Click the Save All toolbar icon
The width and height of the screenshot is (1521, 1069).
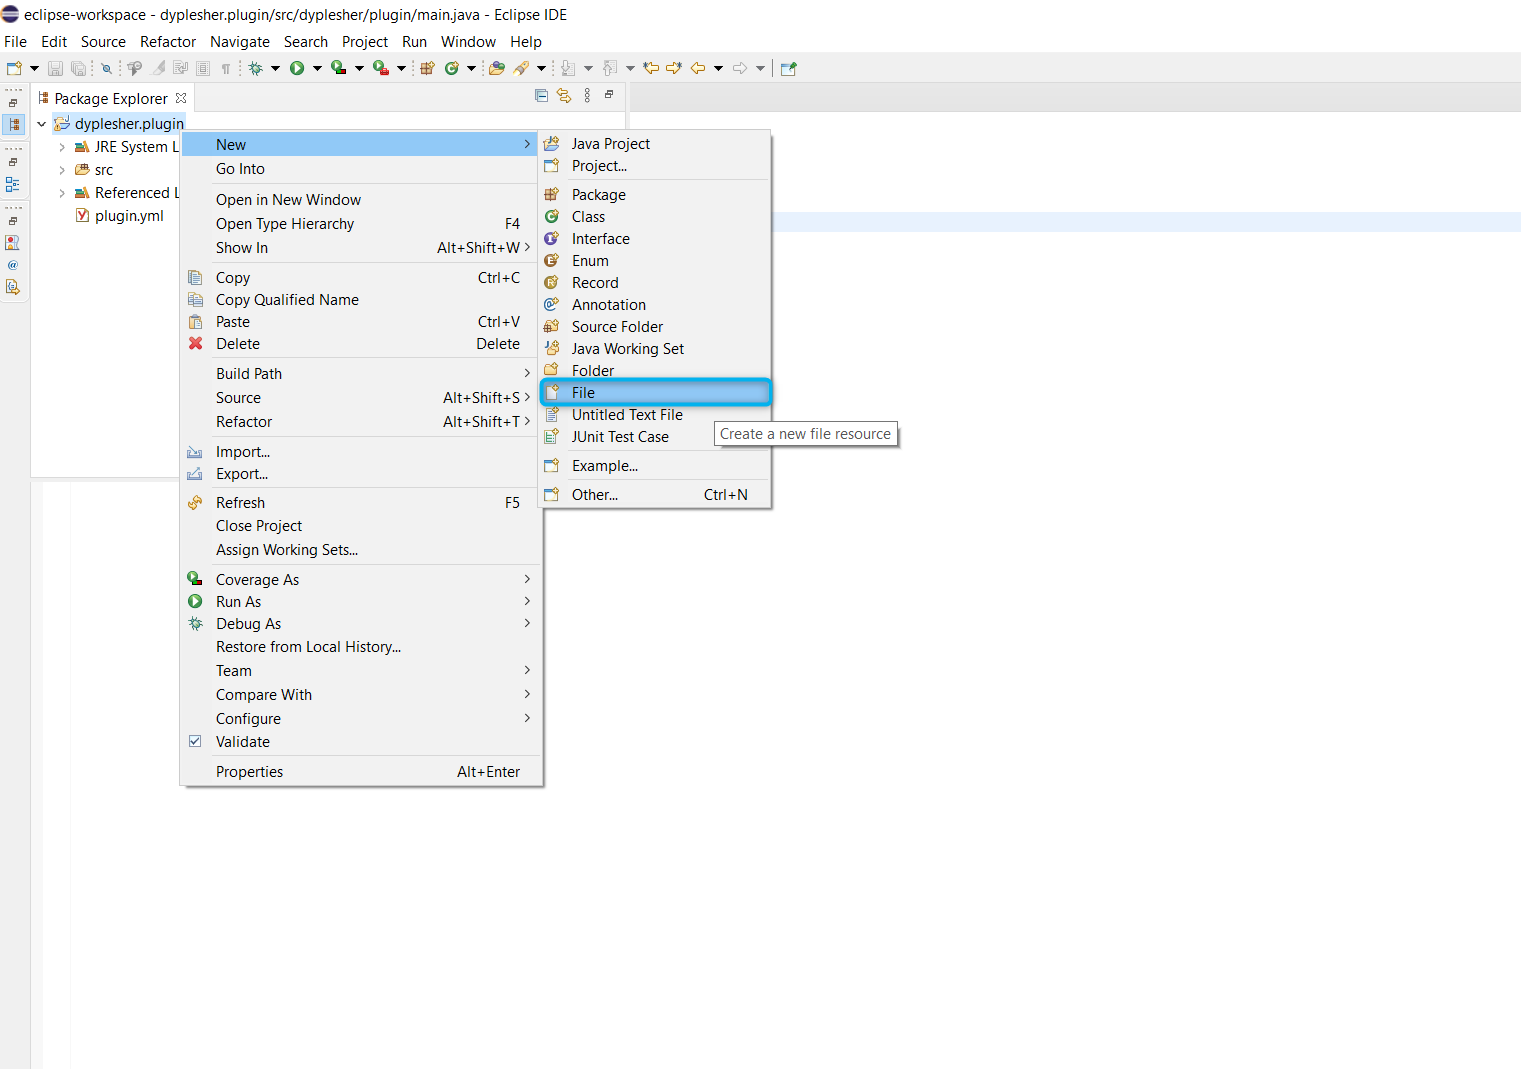tap(78, 68)
